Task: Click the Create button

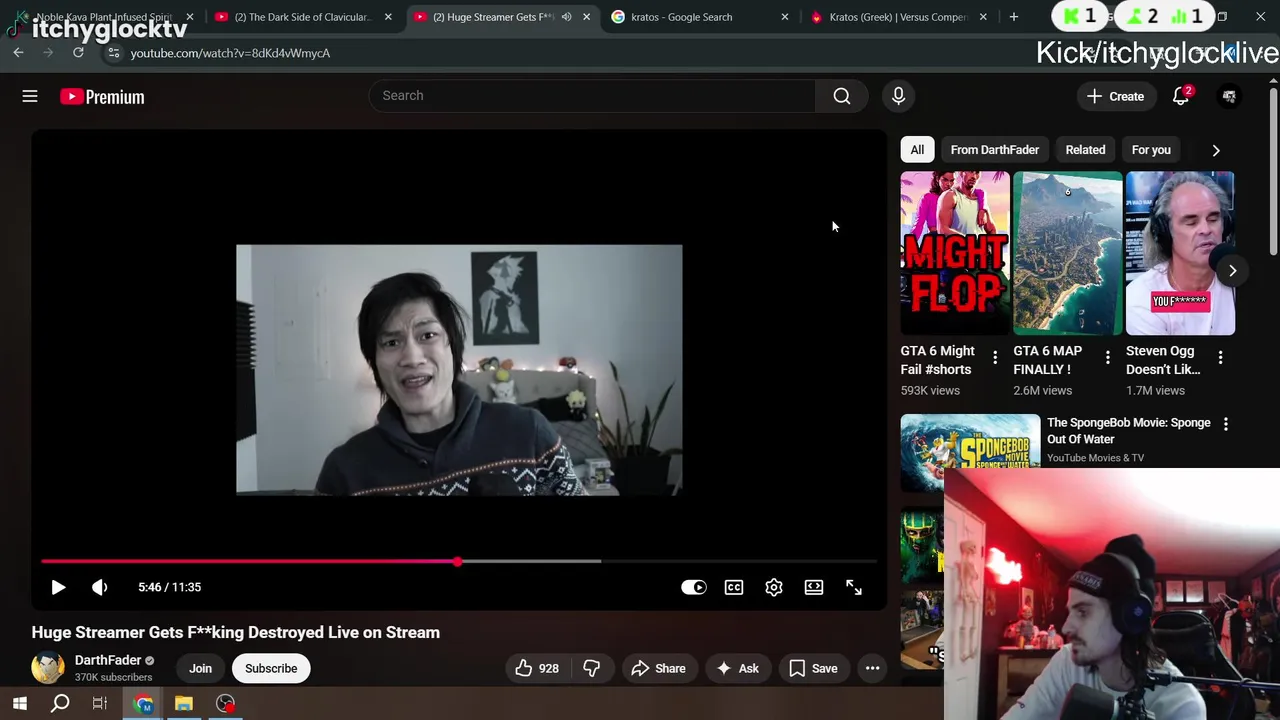Action: coord(1116,96)
